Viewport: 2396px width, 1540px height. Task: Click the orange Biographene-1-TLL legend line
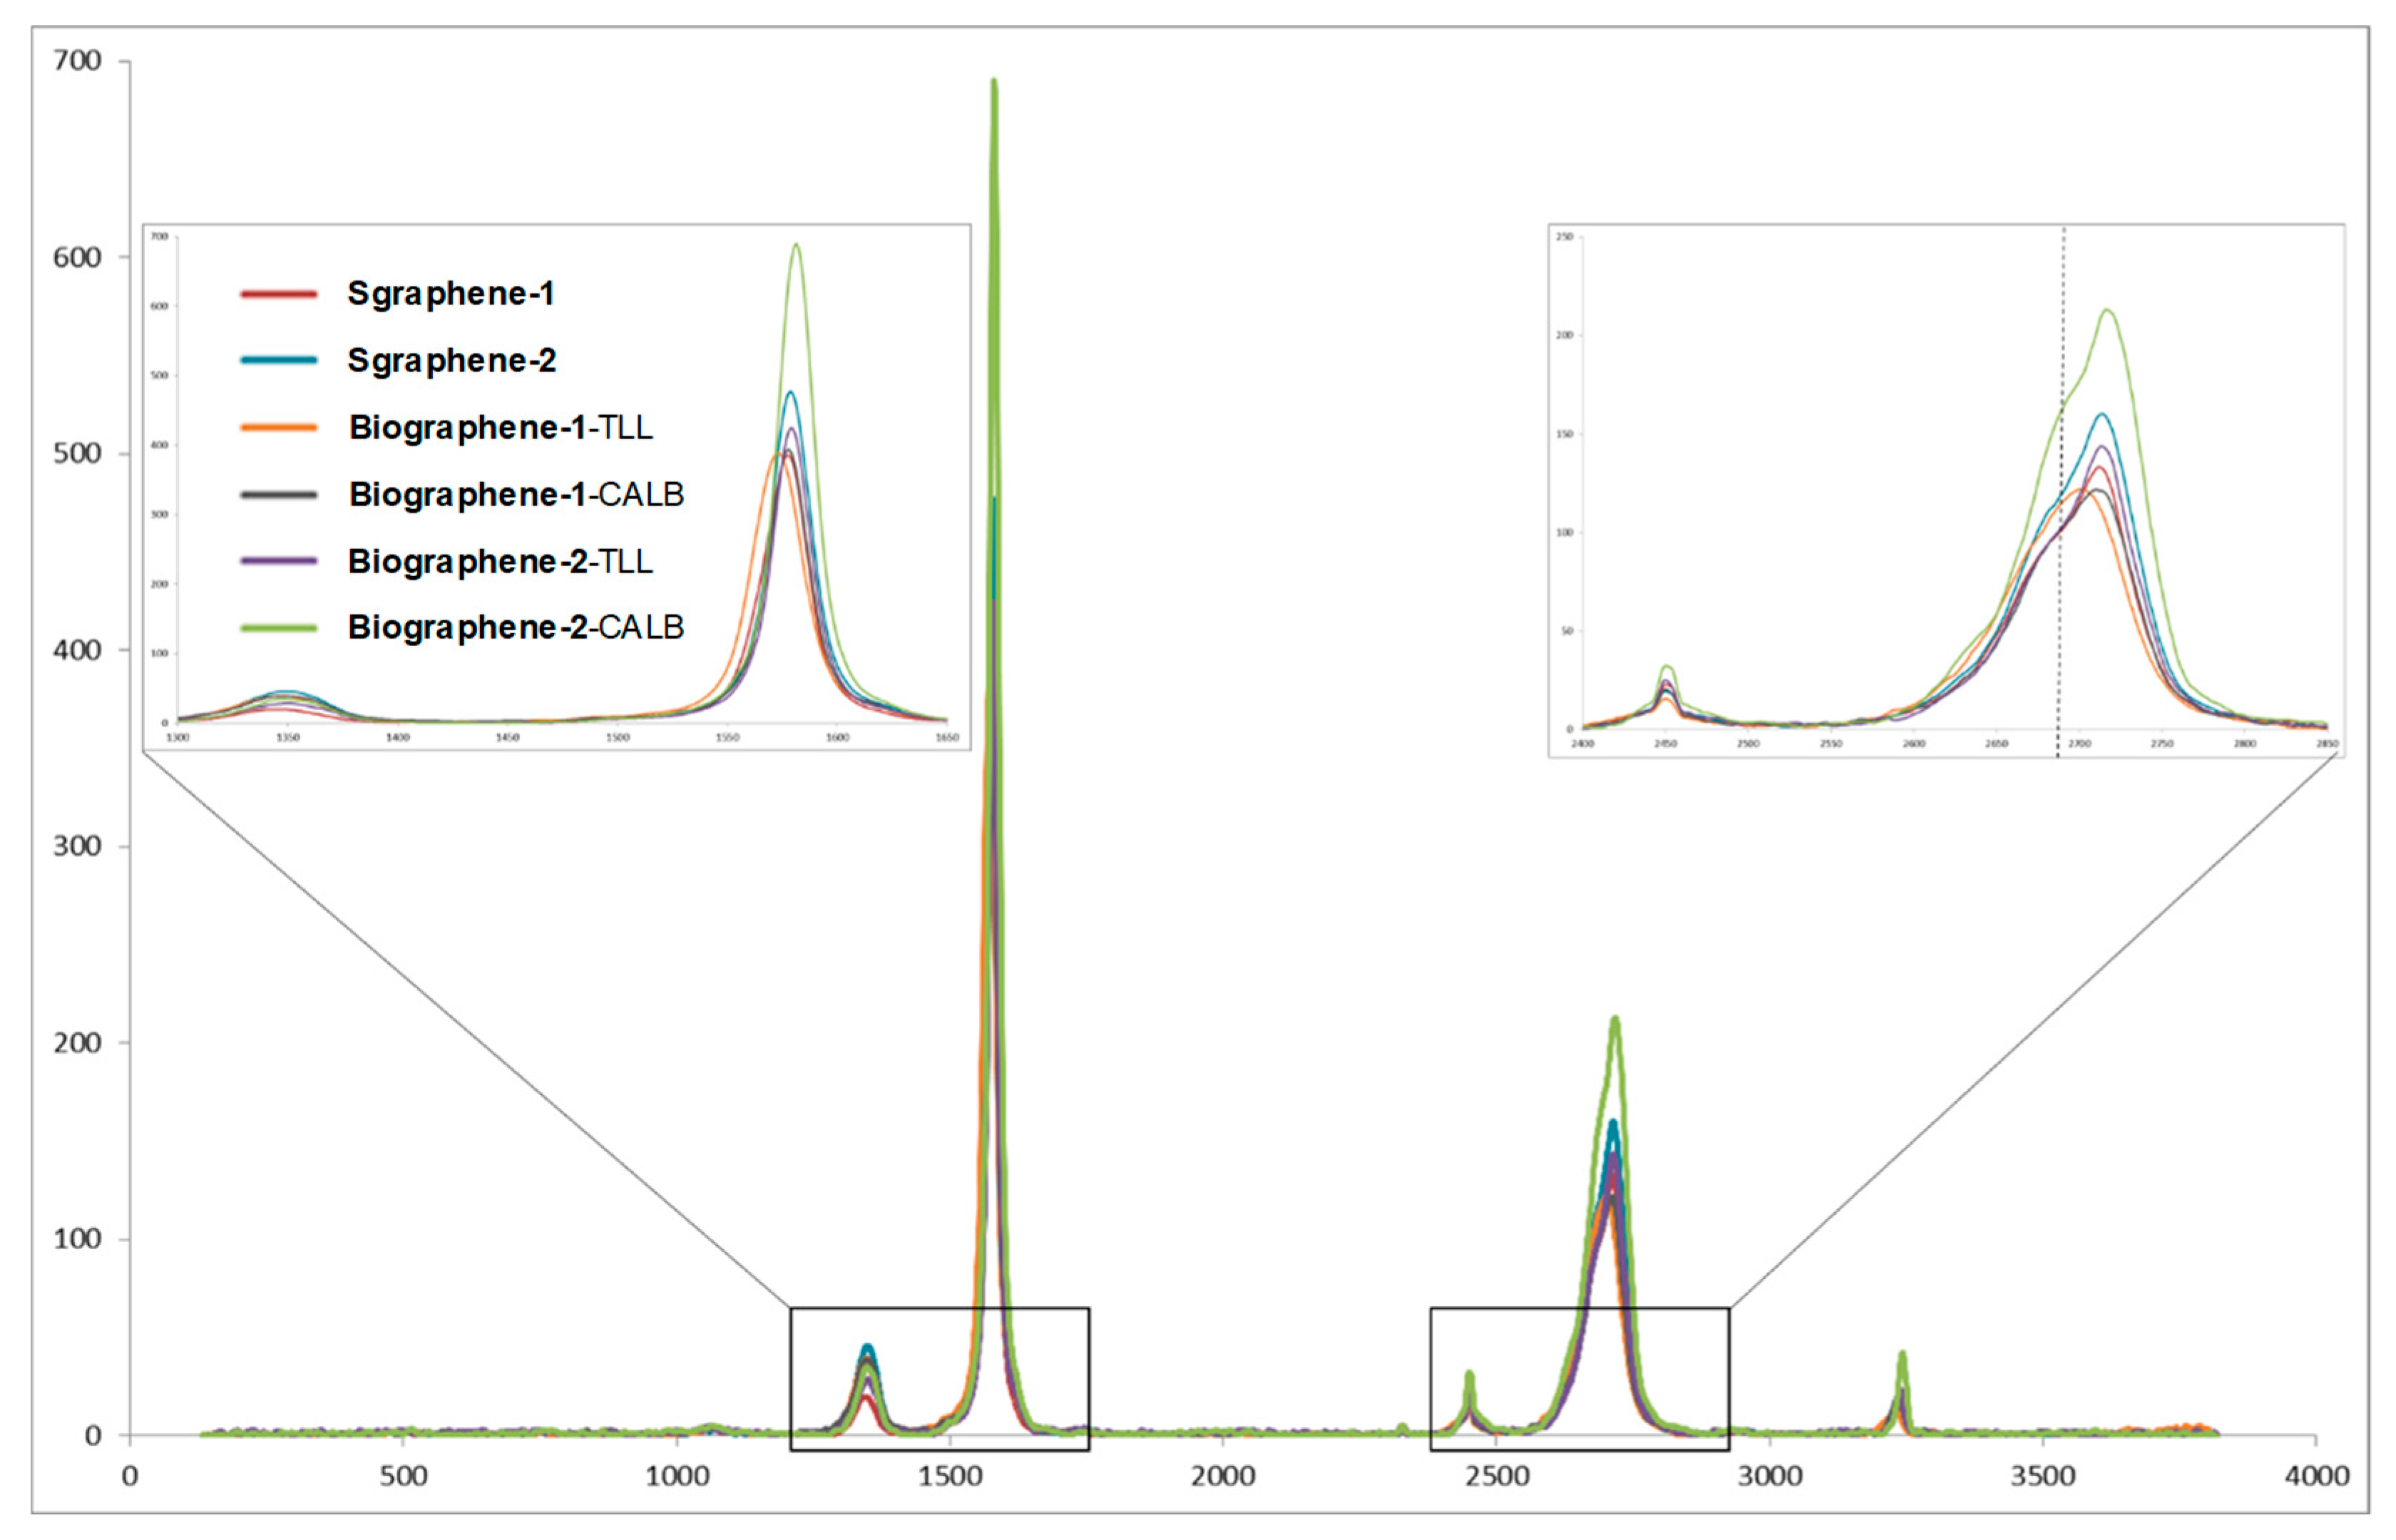[279, 428]
